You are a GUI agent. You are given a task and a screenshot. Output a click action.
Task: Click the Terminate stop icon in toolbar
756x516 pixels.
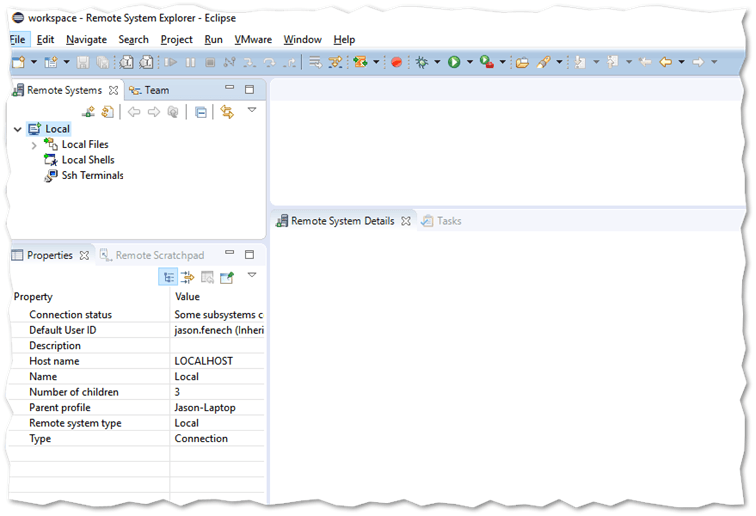pyautogui.click(x=210, y=62)
